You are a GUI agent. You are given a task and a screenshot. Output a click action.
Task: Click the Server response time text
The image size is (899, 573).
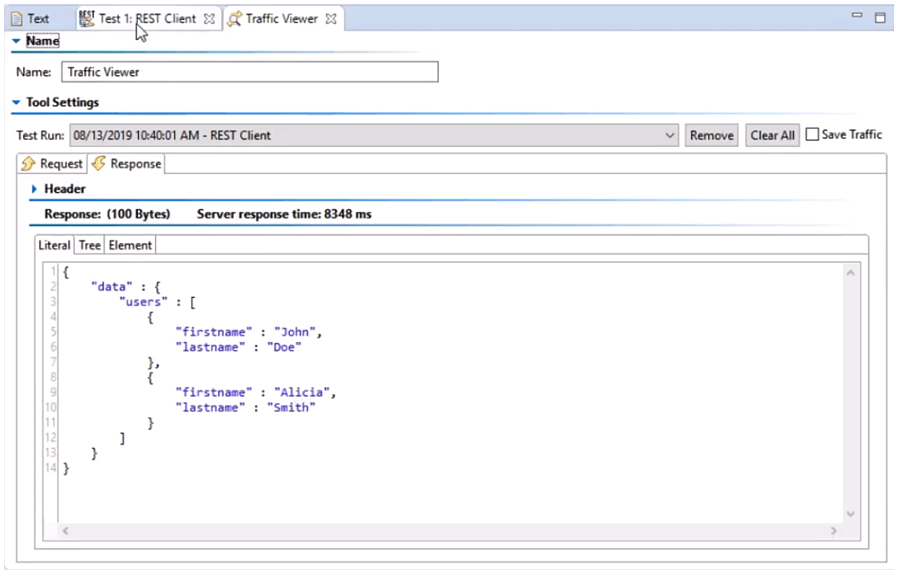284,215
